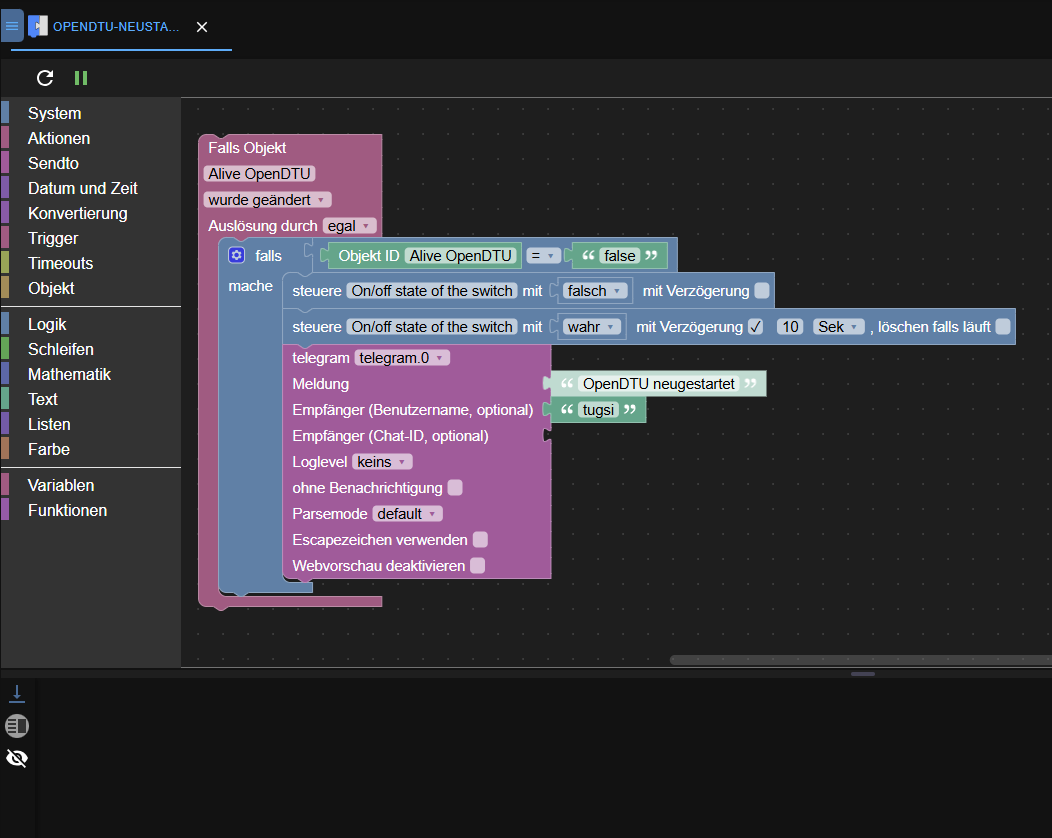Open the Trigger category in the toolbox
This screenshot has height=838, width=1052.
pyautogui.click(x=53, y=238)
